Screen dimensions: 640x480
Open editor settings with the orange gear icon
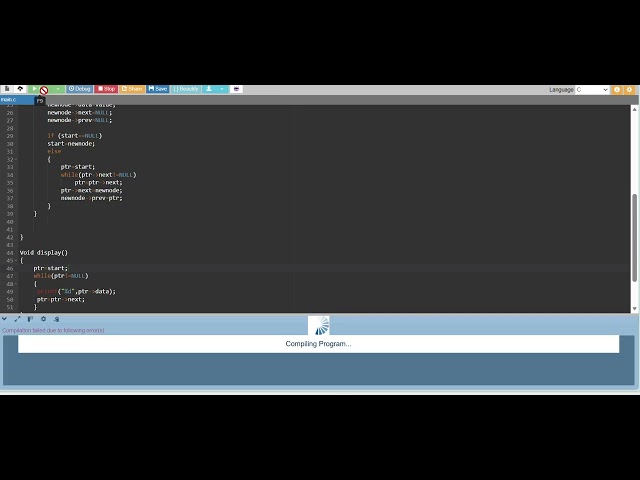[x=629, y=90]
